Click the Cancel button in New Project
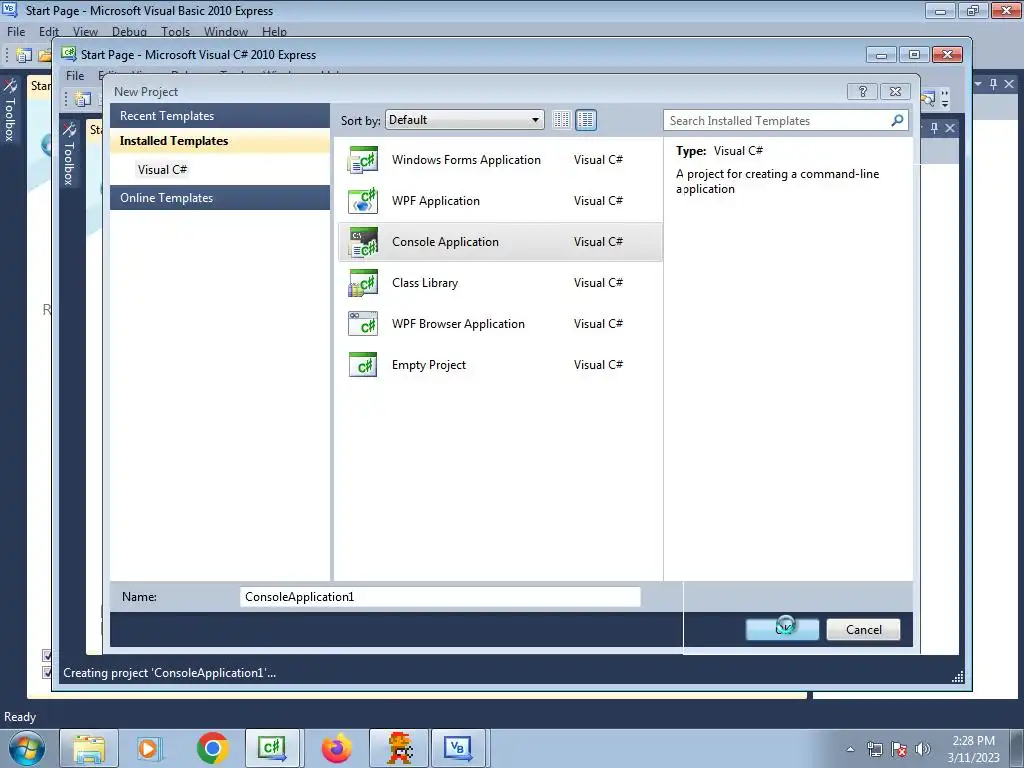 863,630
